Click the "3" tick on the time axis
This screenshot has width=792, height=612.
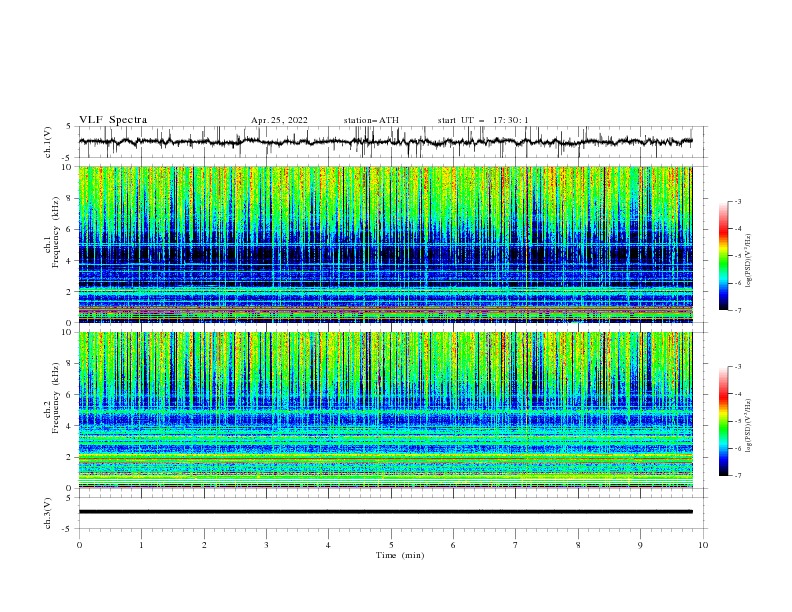click(266, 545)
